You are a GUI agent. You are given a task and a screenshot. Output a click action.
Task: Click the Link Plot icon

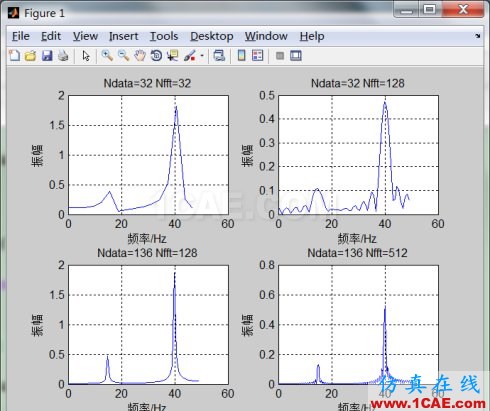[x=219, y=56]
